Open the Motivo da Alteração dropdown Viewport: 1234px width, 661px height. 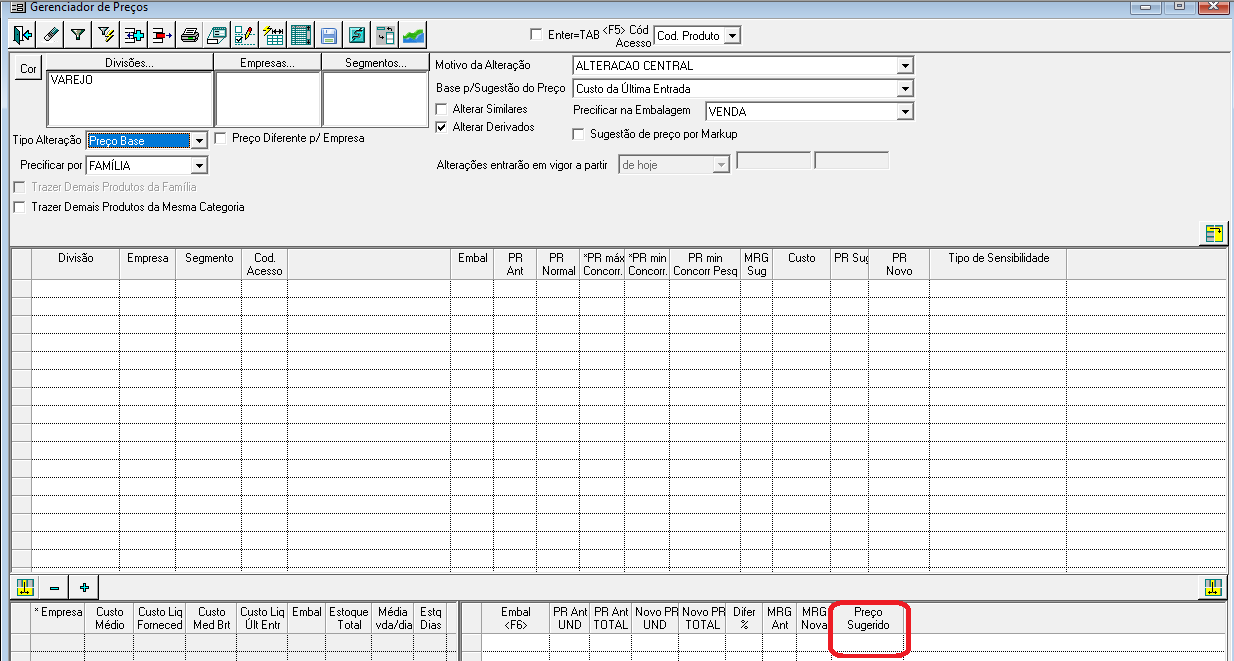click(905, 66)
